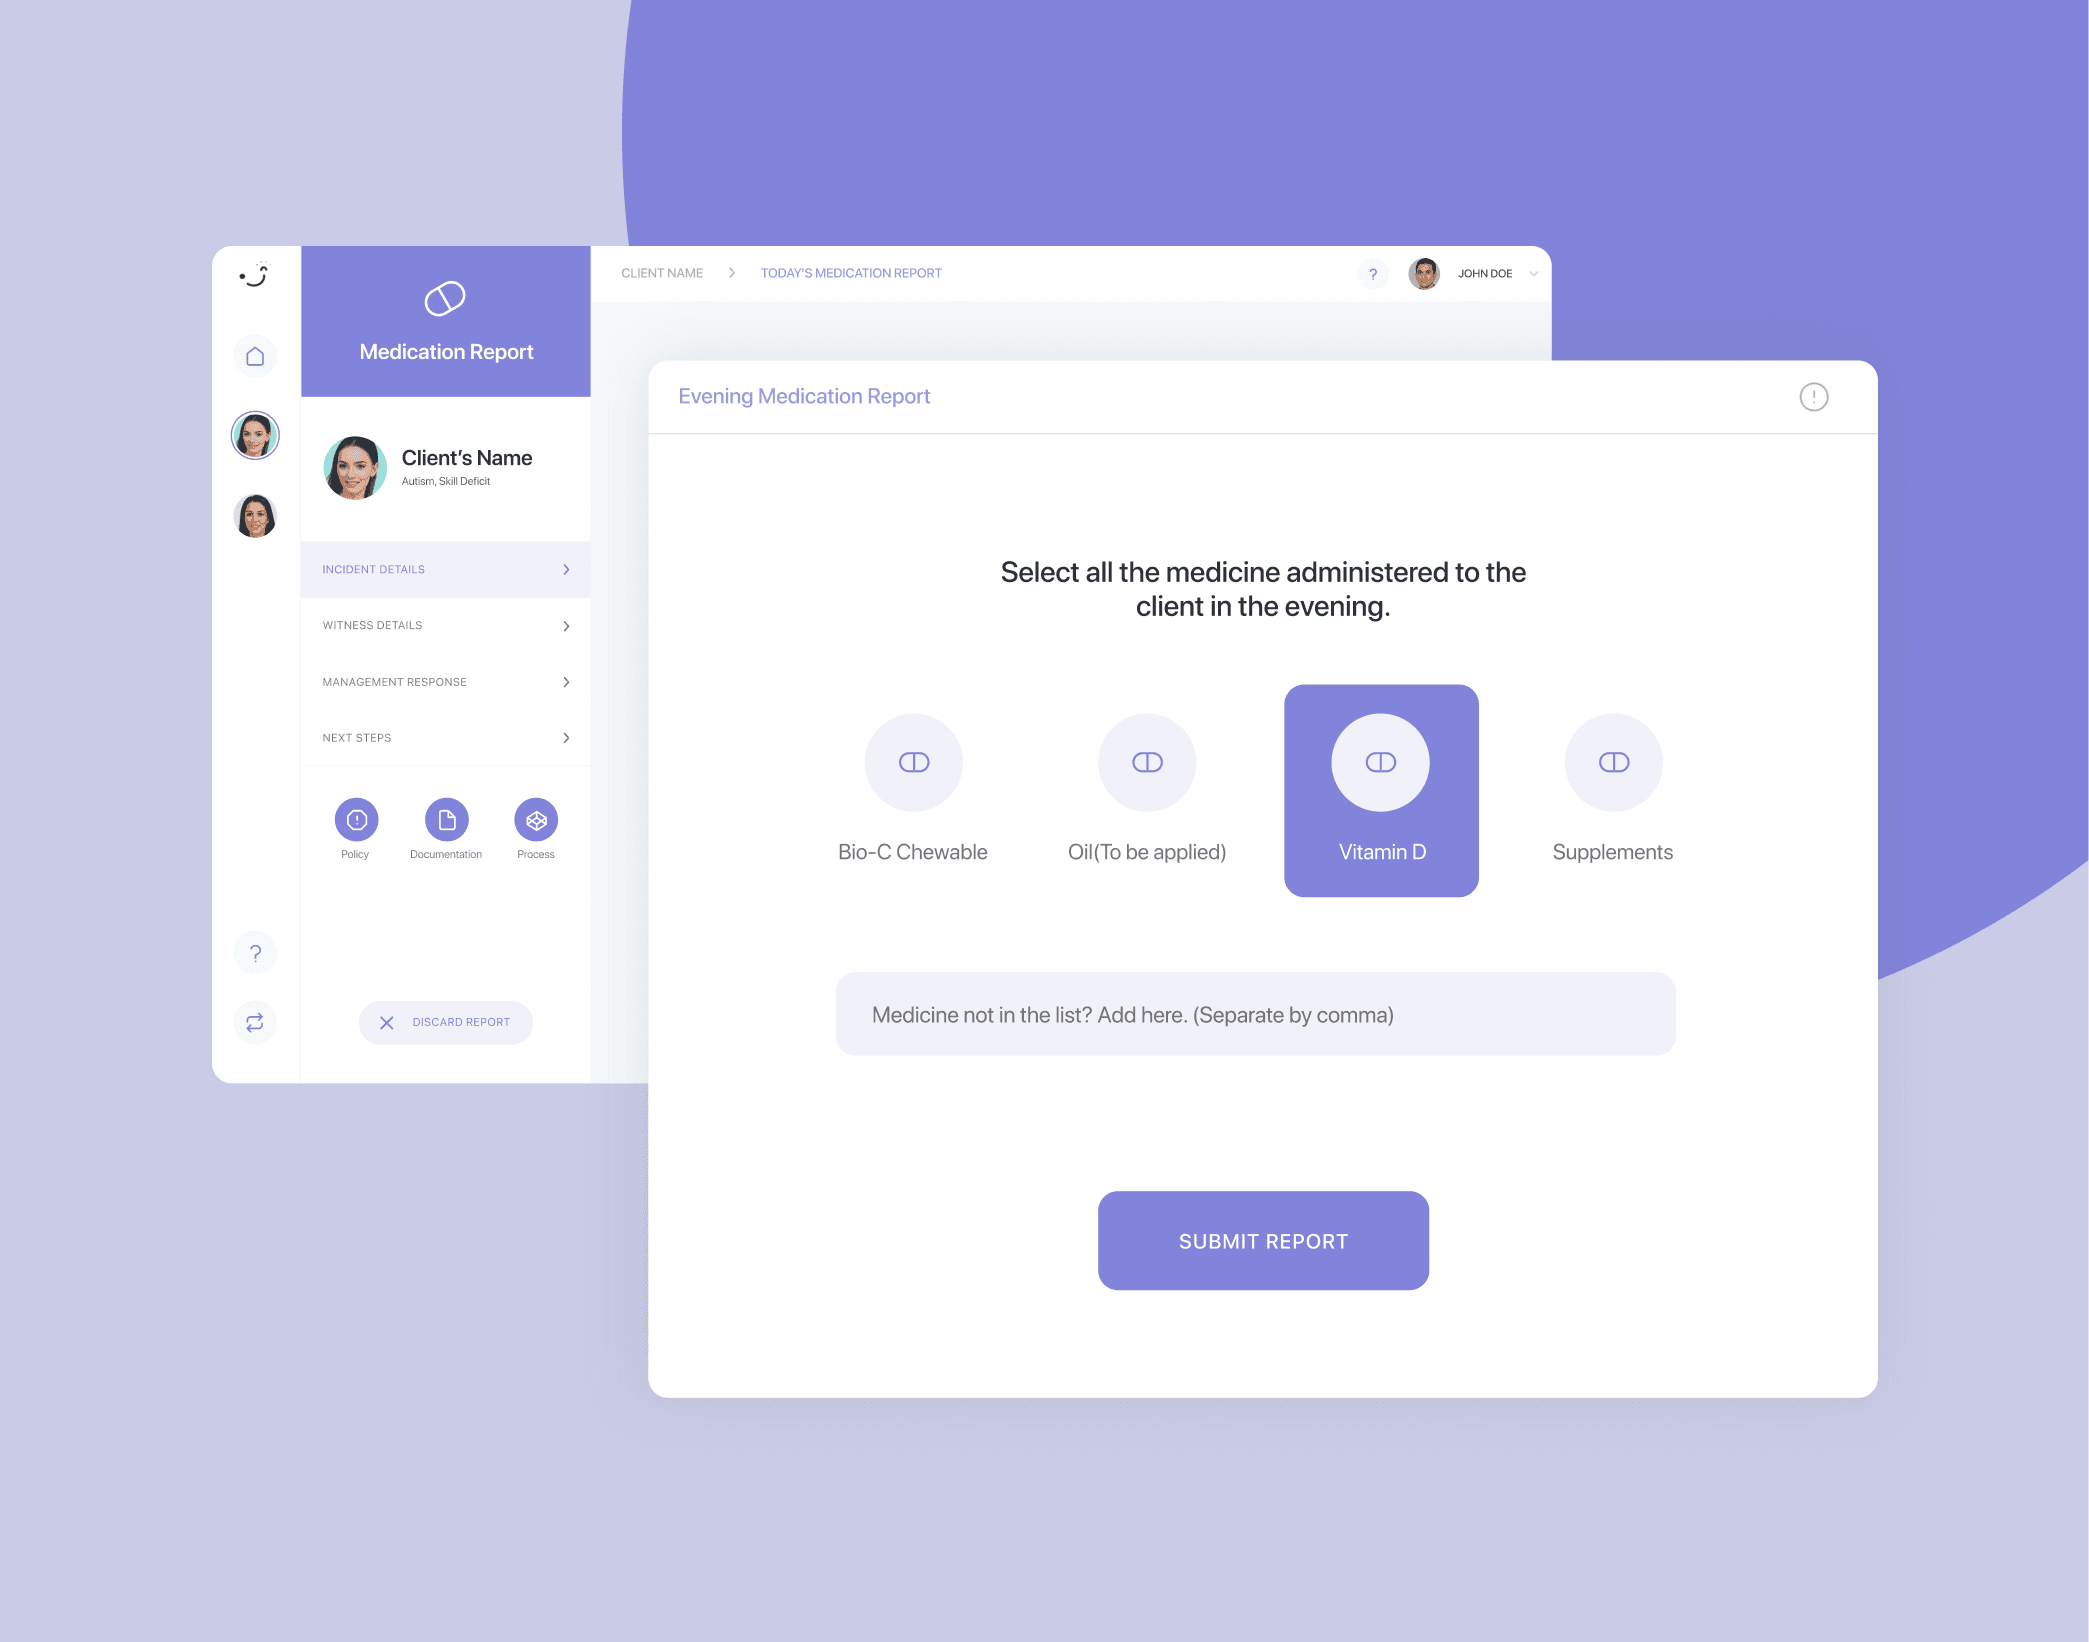Click the refresh/sync icon in sidebar
Image resolution: width=2089 pixels, height=1642 pixels.
258,1021
